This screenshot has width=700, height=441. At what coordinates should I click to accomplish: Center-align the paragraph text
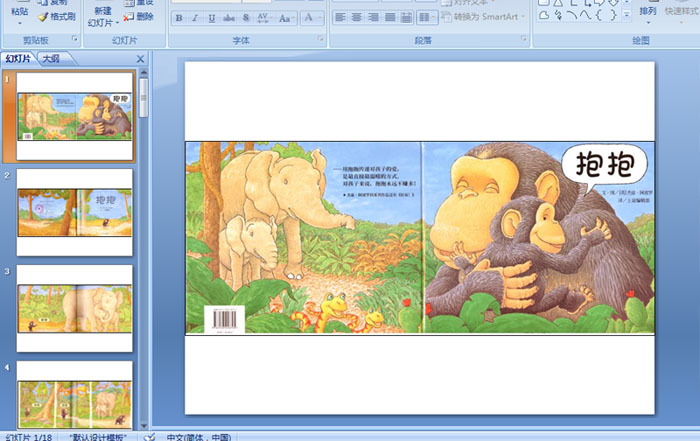click(357, 17)
